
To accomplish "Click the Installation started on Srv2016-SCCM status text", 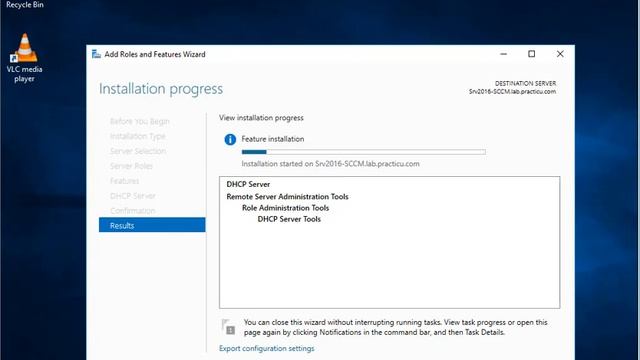I will [x=330, y=164].
